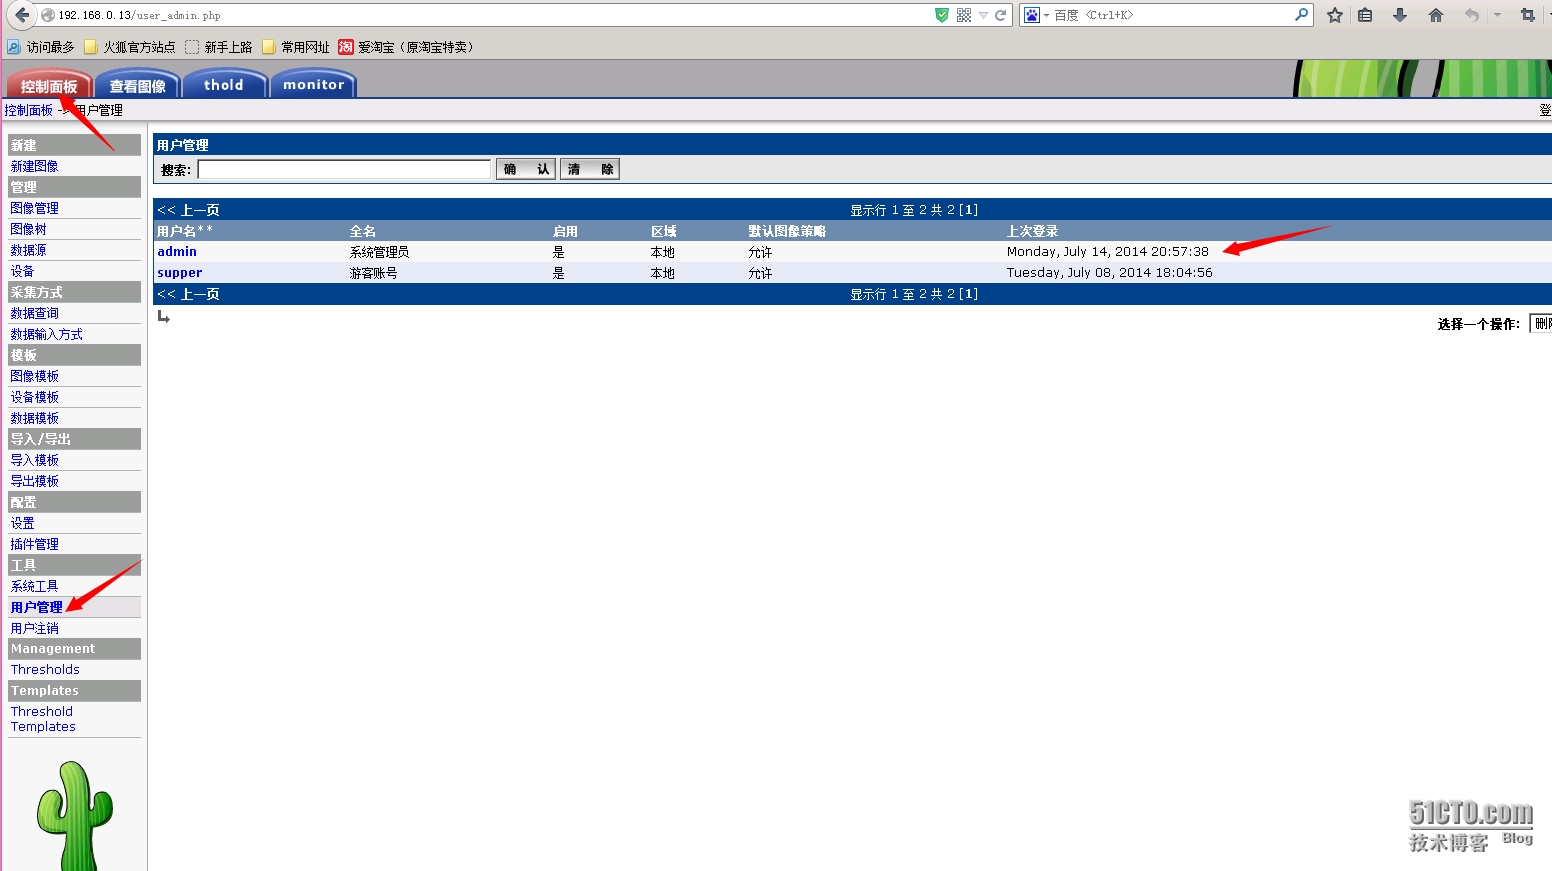Screen dimensions: 1552x871
Task: Click the 确认 search button
Action: pos(526,169)
